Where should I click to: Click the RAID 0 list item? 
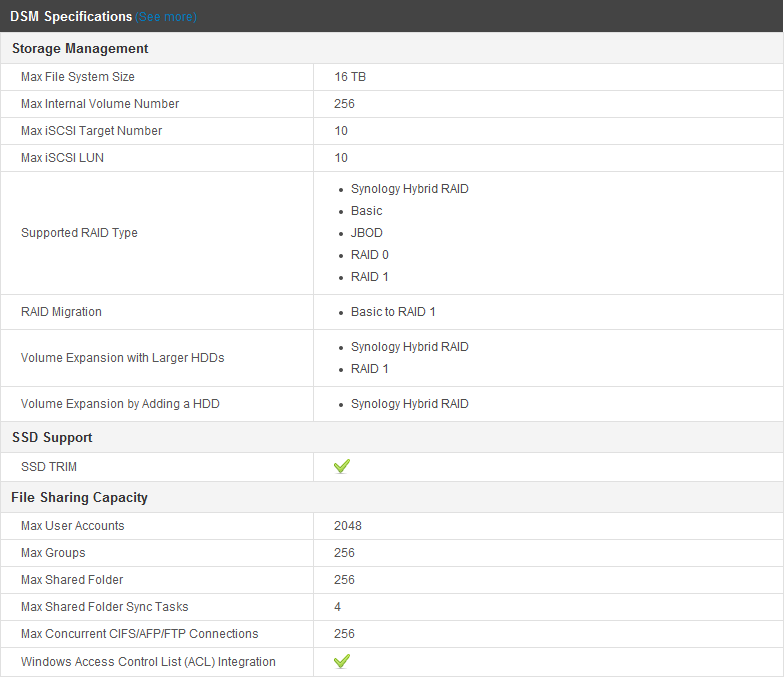[370, 255]
